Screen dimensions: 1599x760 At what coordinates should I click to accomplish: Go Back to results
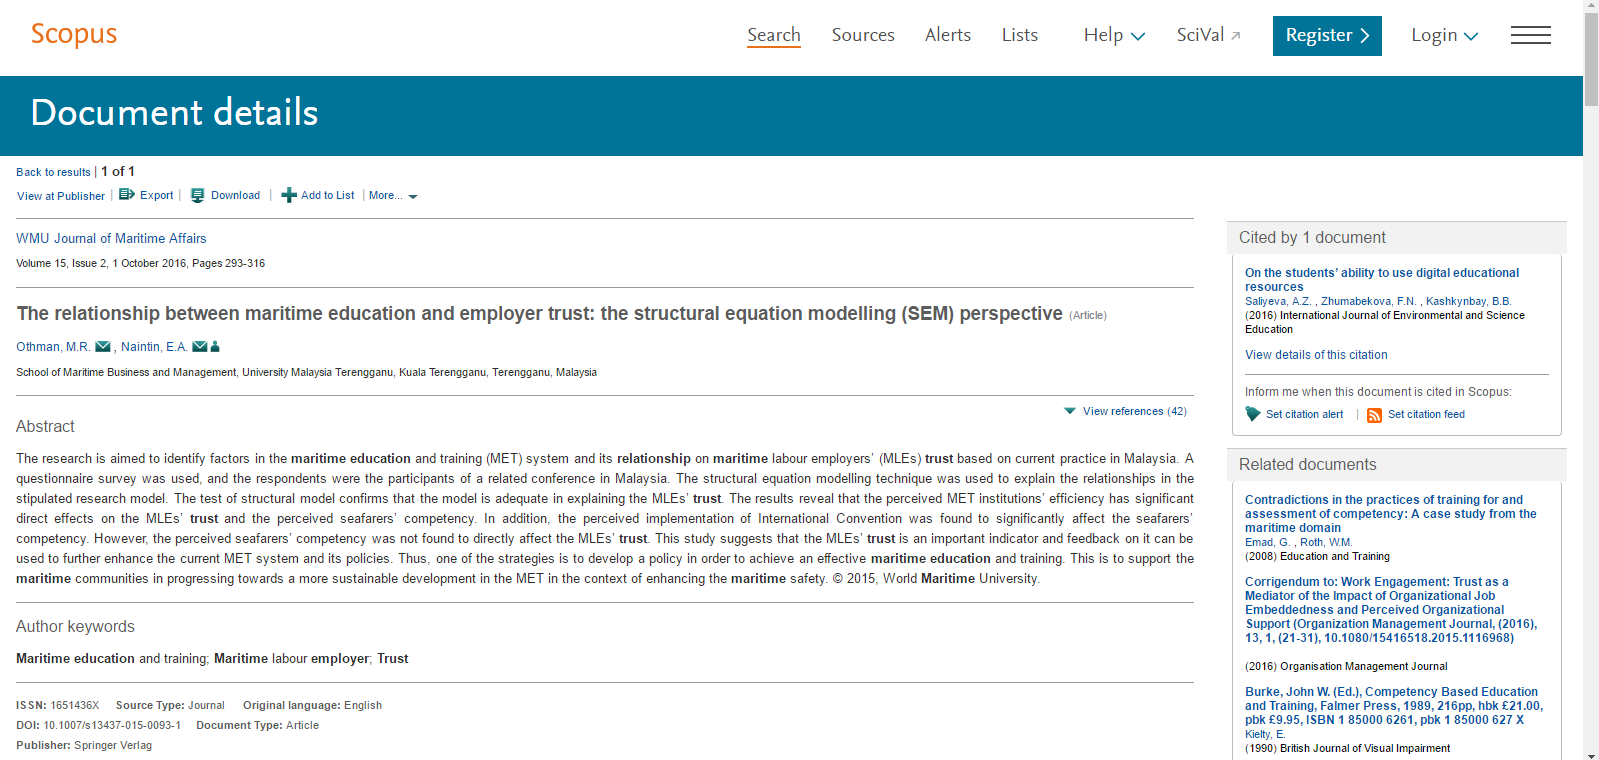53,172
